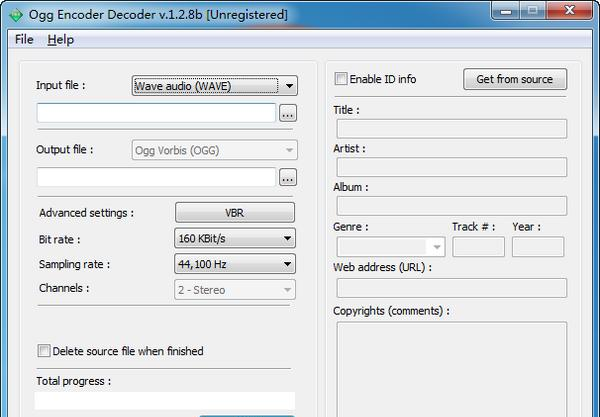Click the Artist text field

click(x=452, y=167)
